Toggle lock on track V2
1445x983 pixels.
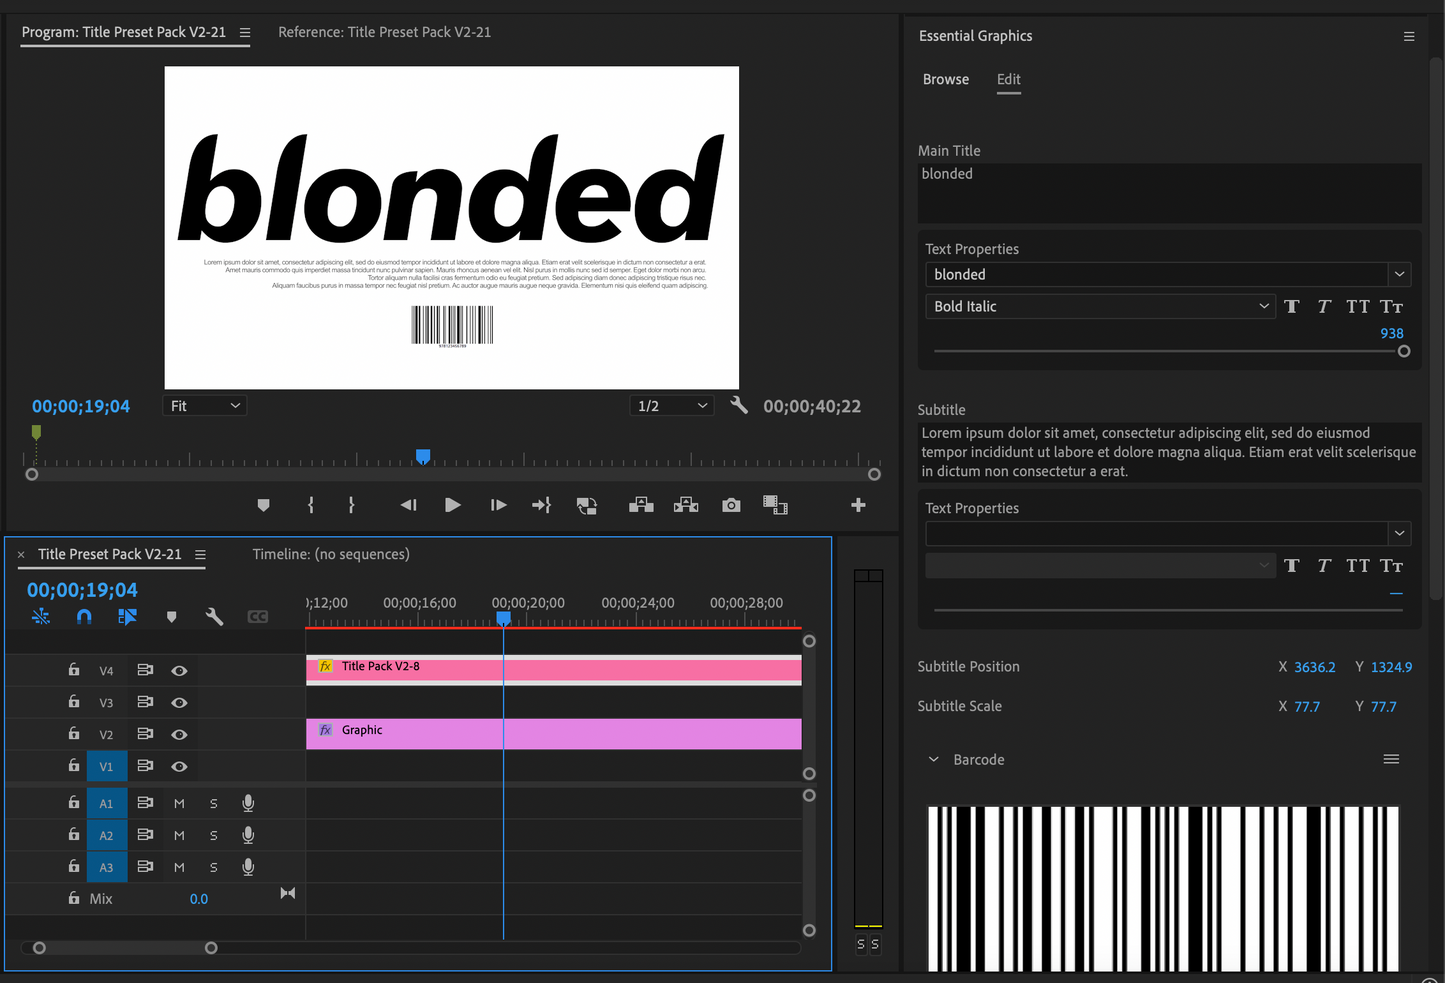[x=73, y=734]
